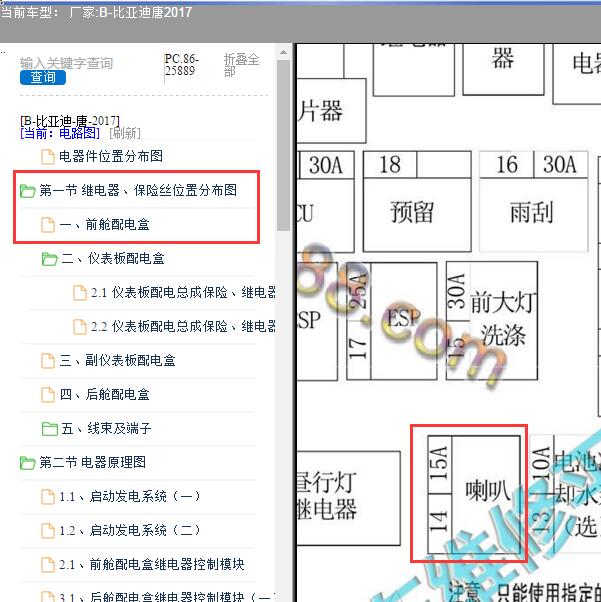
Task: Click page icon beside 1.1、启动发电系统（一）
Action: pos(48,496)
